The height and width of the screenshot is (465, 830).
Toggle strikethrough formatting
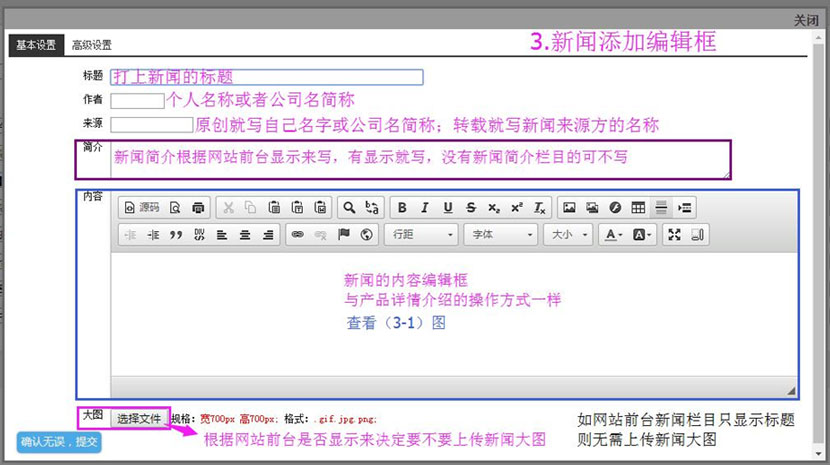(x=470, y=208)
